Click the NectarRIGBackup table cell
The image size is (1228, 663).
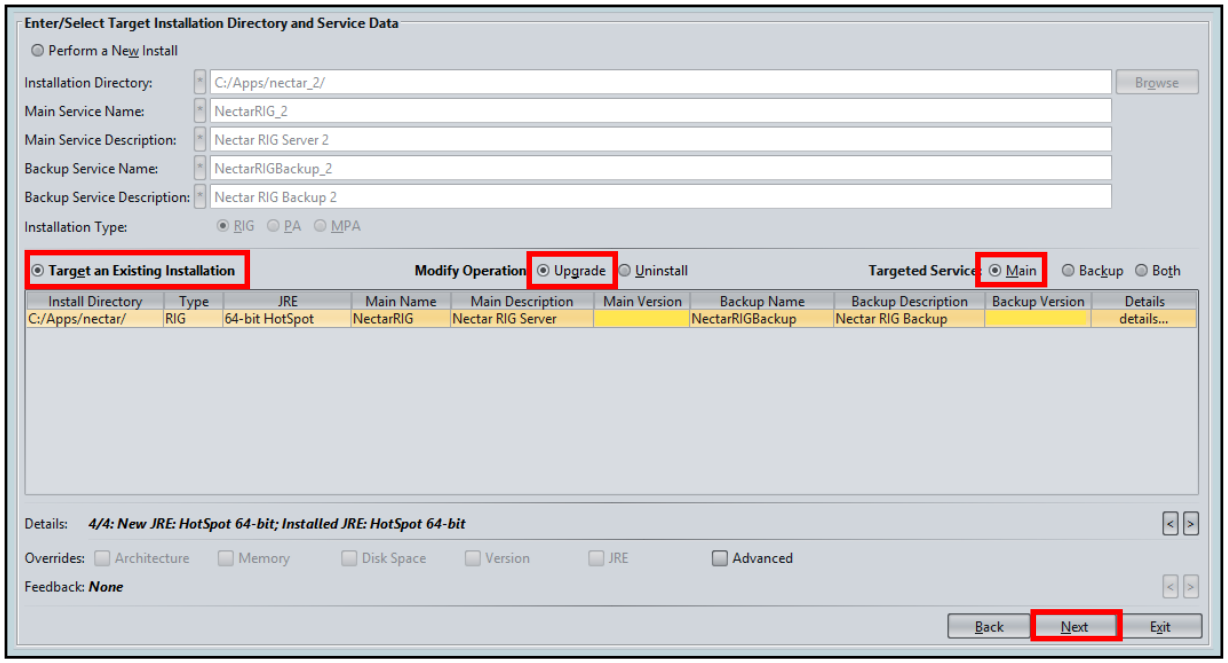coord(762,319)
